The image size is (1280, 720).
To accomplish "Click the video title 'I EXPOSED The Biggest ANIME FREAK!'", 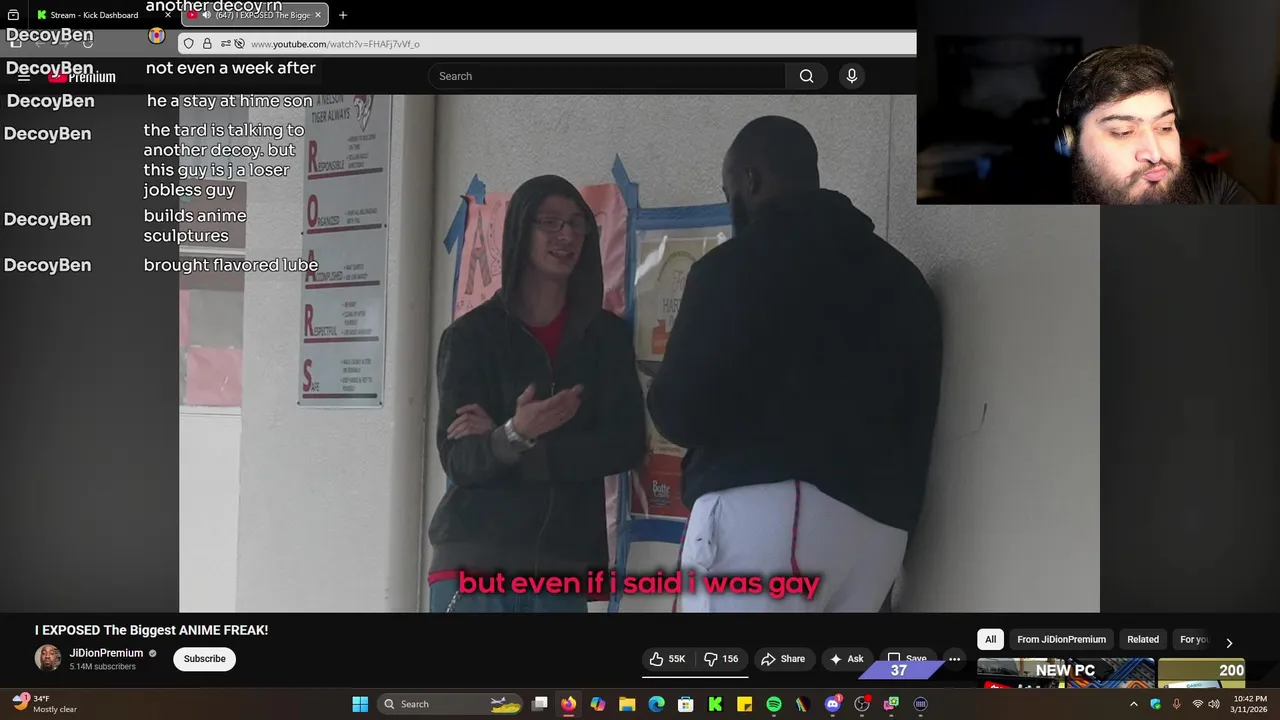I will point(151,630).
